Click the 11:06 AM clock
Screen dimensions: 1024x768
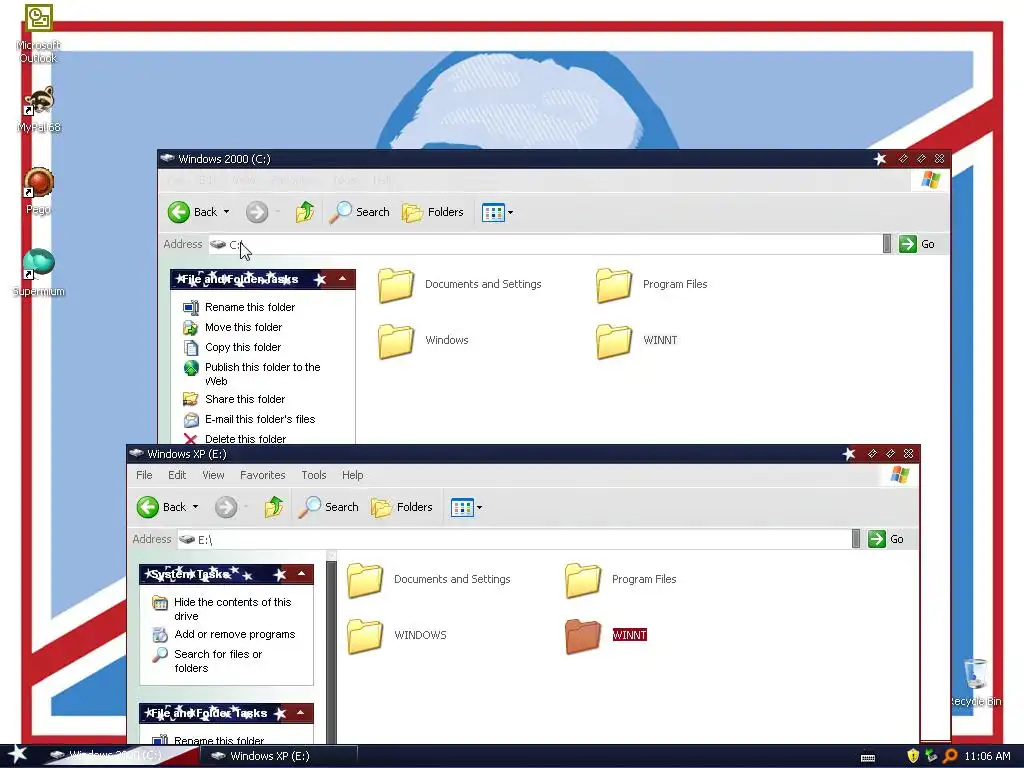[x=987, y=756]
